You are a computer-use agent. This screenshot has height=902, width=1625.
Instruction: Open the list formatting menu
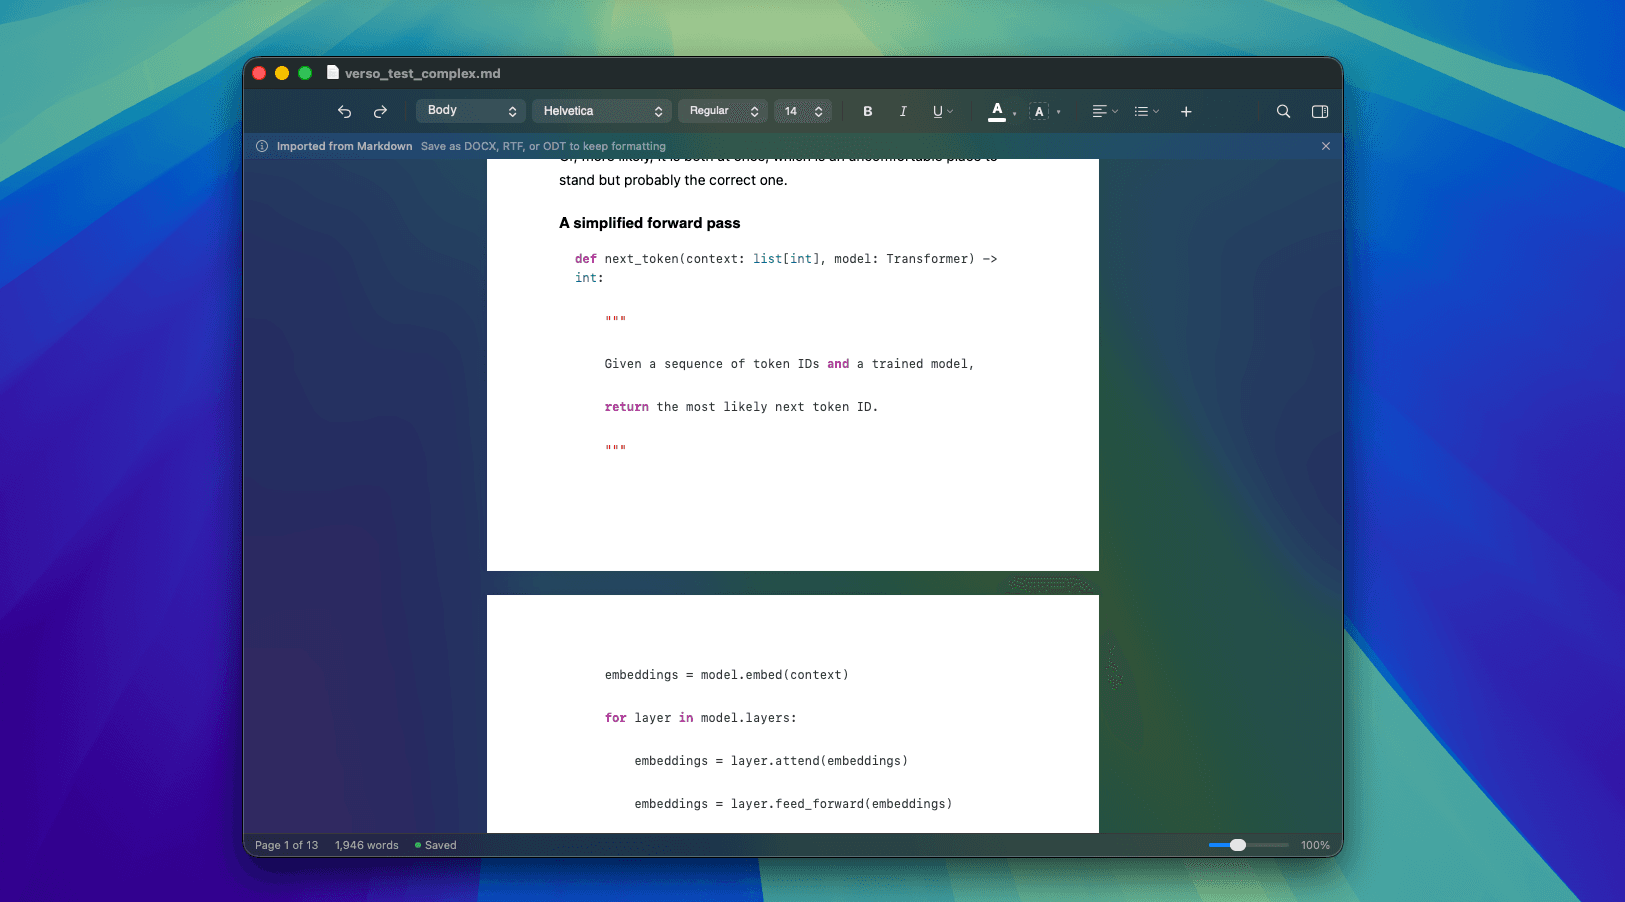point(1145,111)
